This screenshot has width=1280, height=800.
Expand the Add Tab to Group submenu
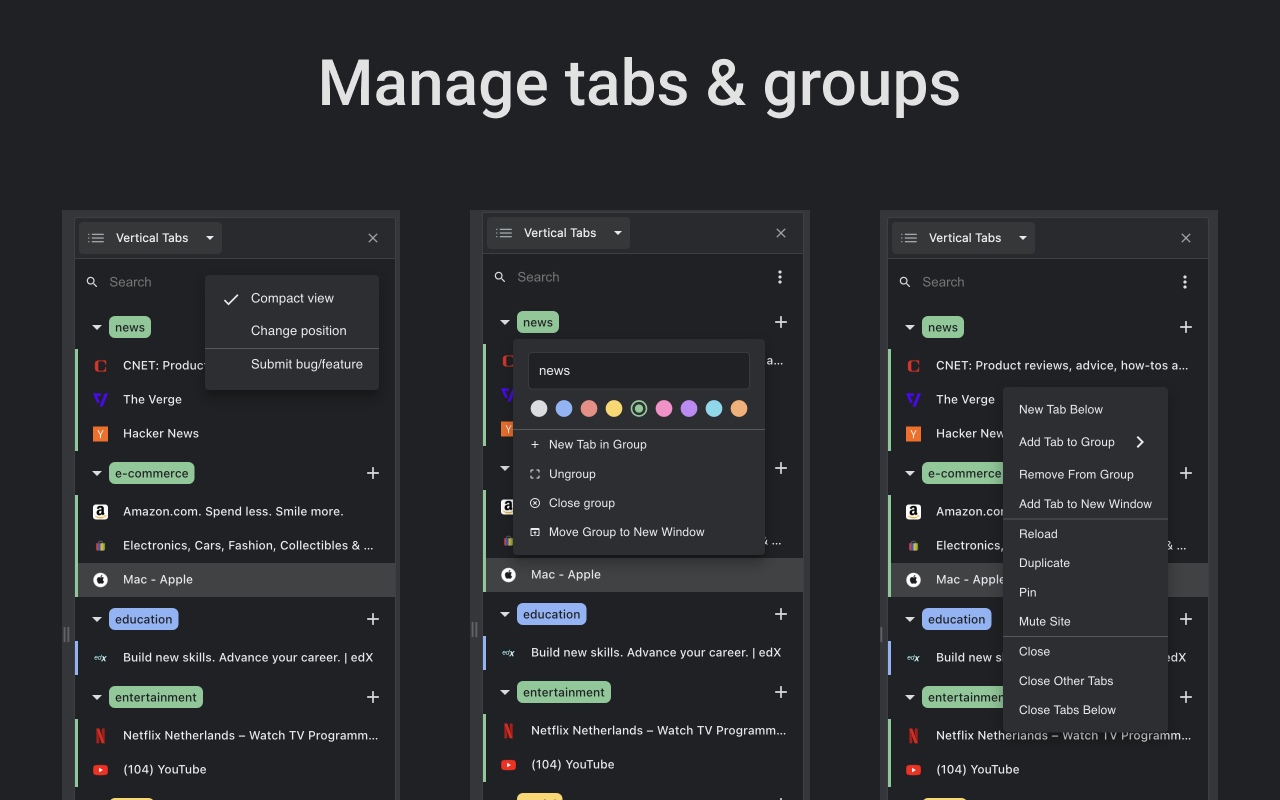coord(1066,441)
